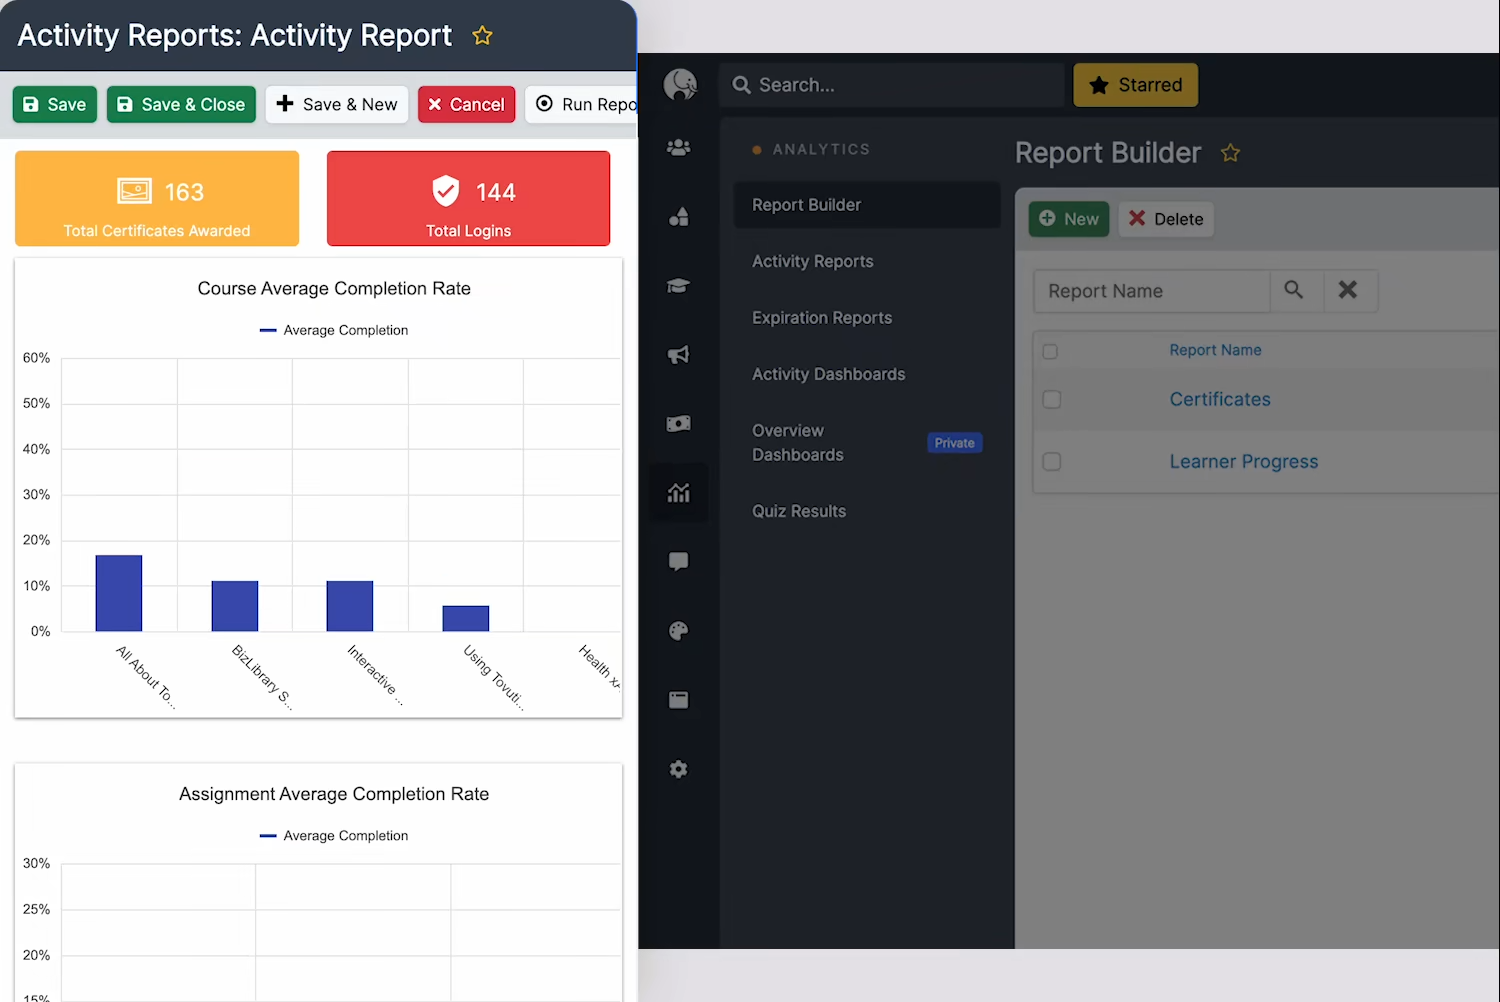
Task: Focus the Report Name filter field
Action: click(x=1152, y=291)
